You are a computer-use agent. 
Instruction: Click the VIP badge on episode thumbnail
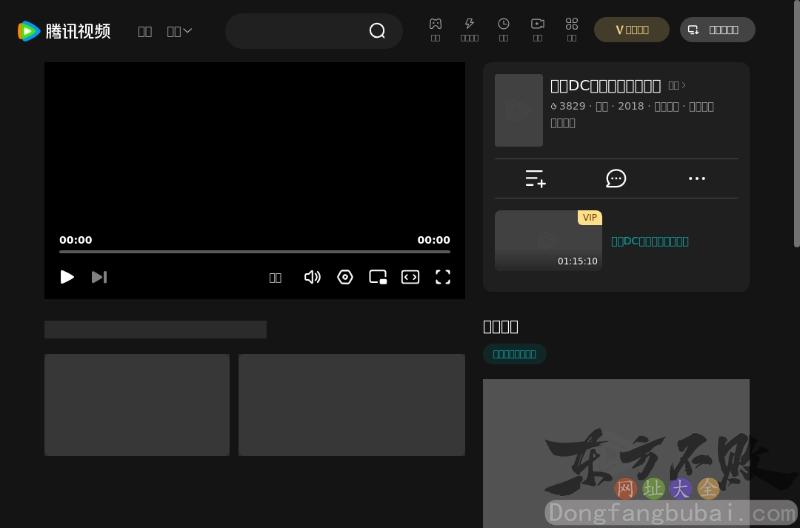coord(590,217)
